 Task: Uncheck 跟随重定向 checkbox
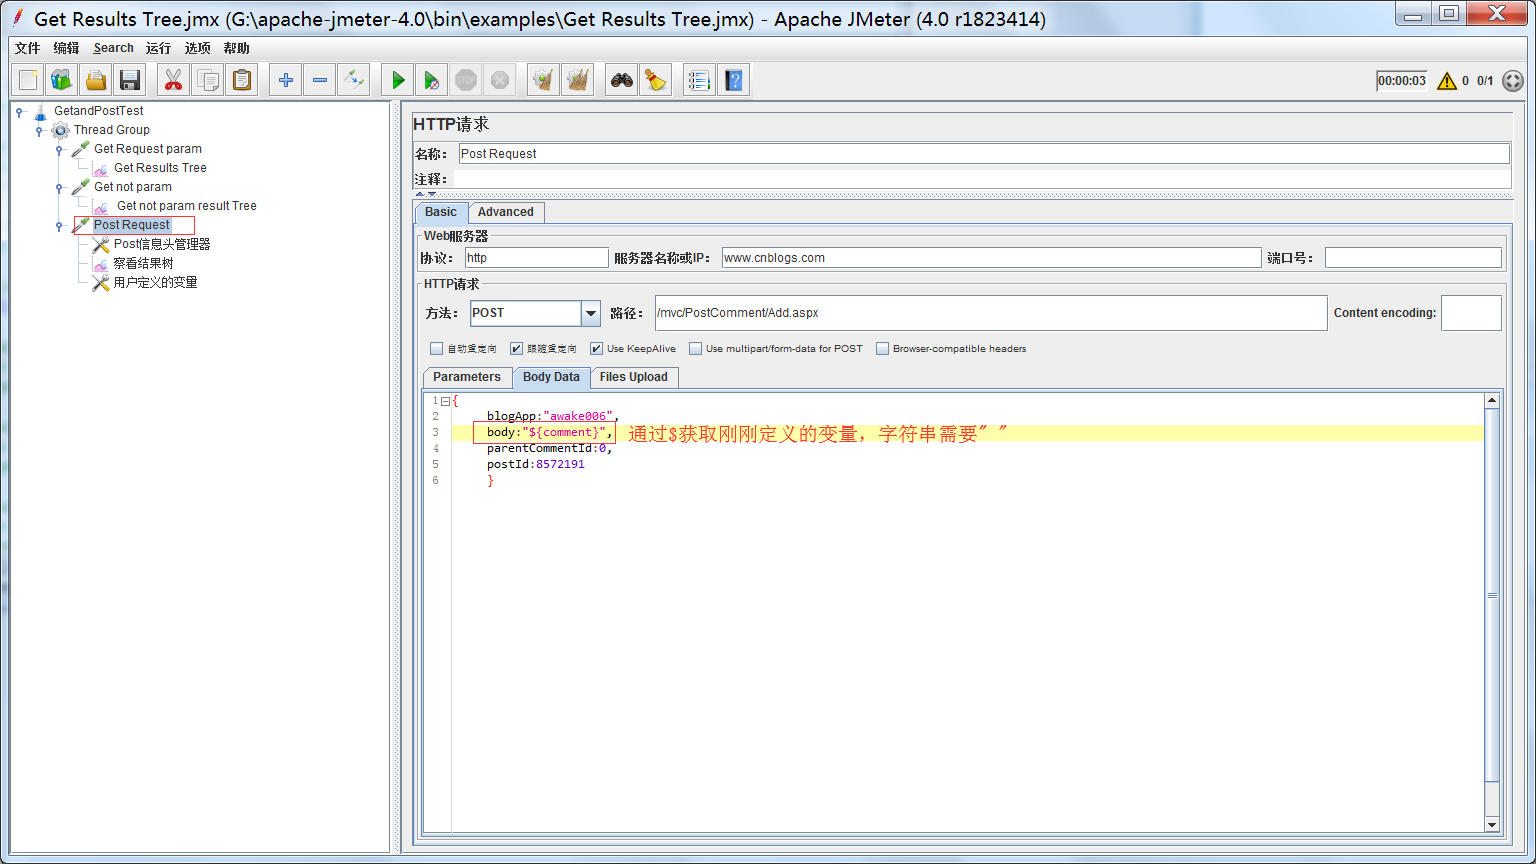click(x=516, y=349)
